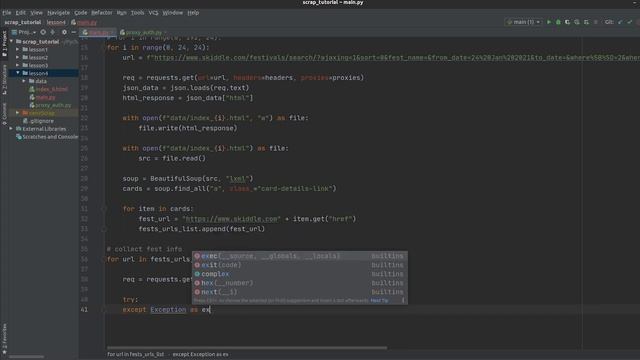The width and height of the screenshot is (640, 360).
Task: Click the concurrency diagram run icon
Action: tap(586, 22)
